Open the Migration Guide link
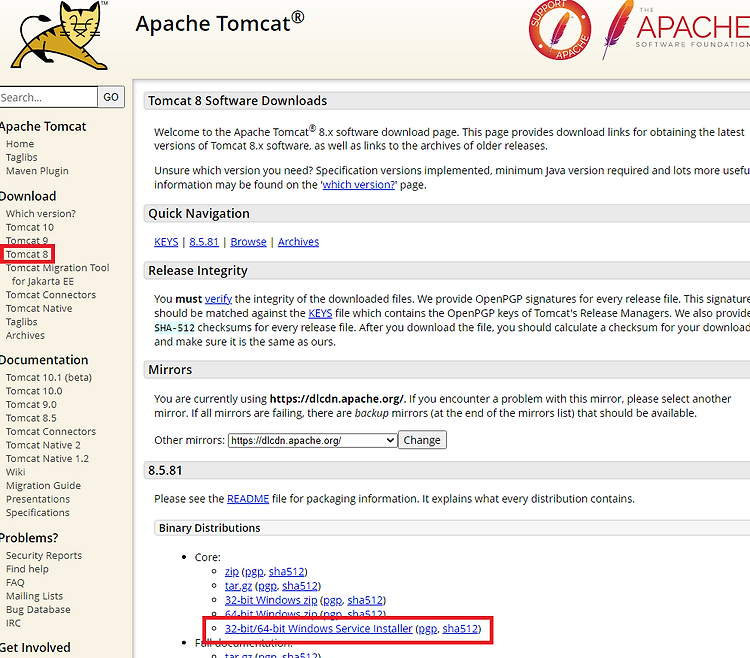This screenshot has width=750, height=658. (44, 485)
